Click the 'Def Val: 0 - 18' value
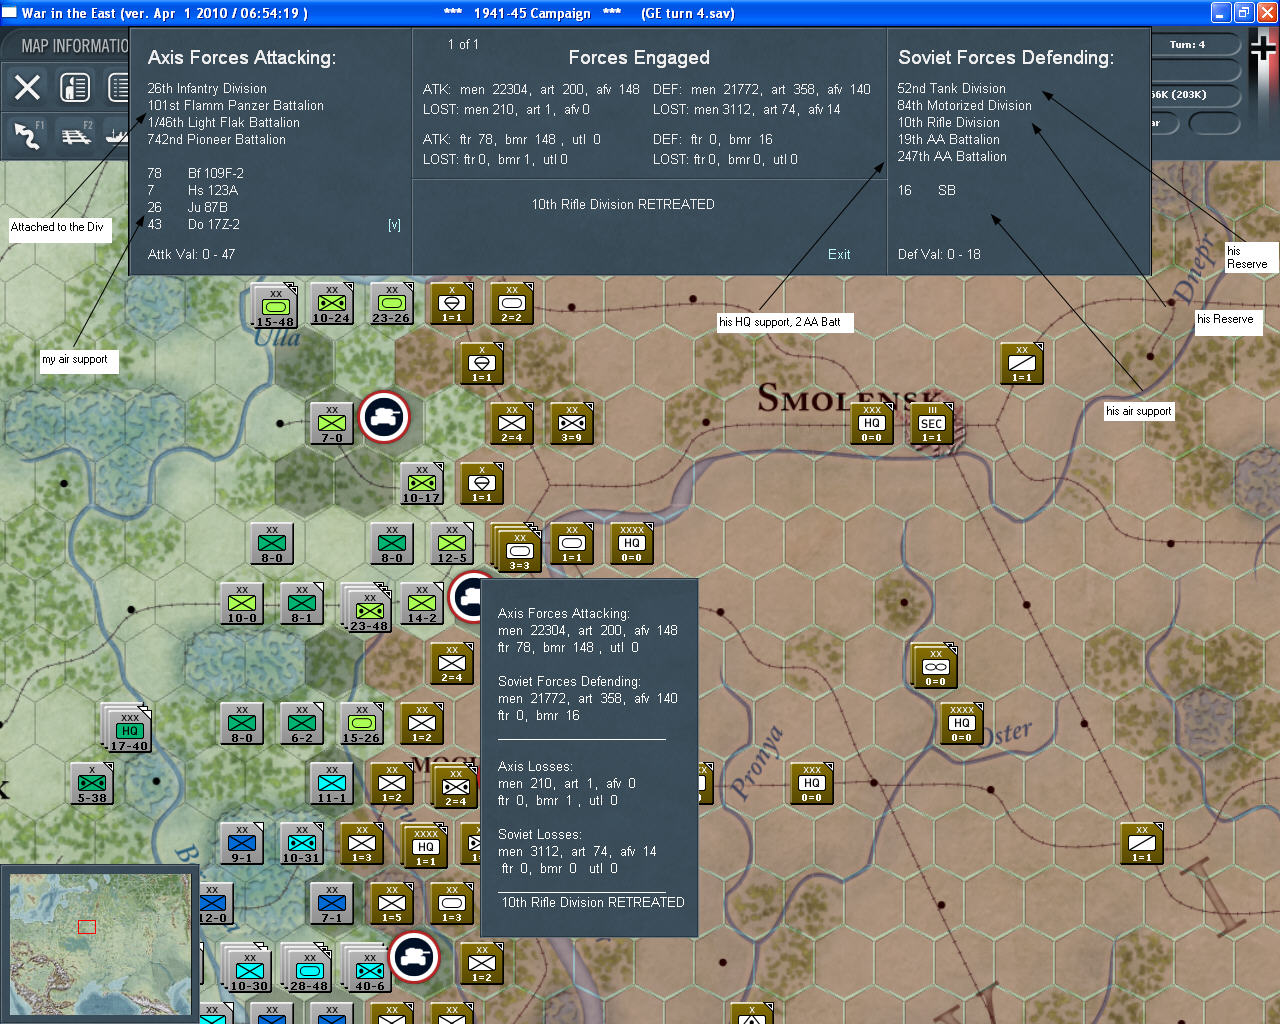Screen dimensions: 1280x1024 (x=939, y=254)
